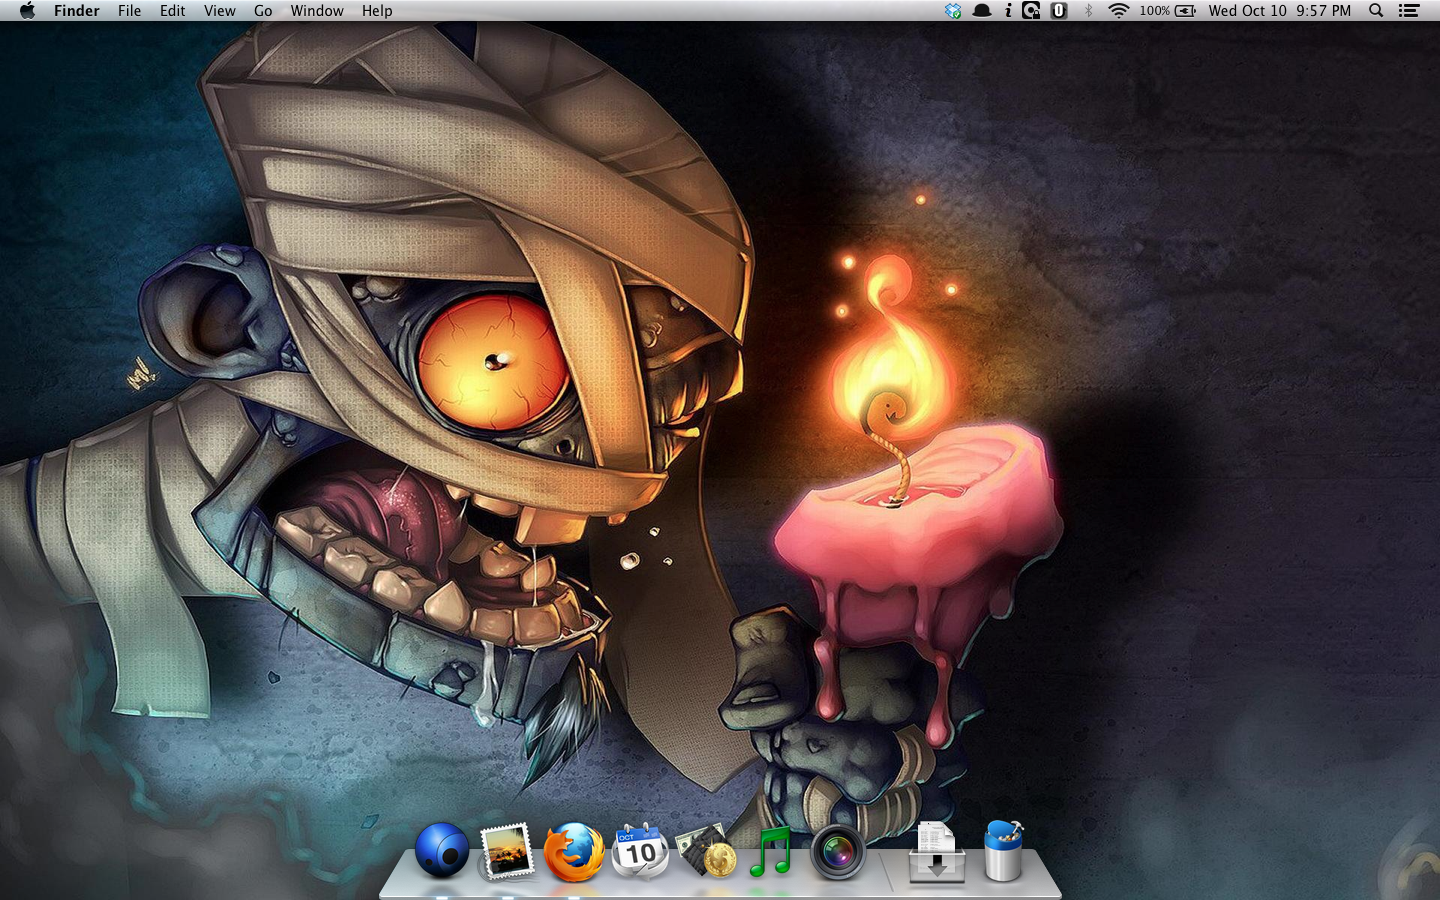Open the blue sphere app in Dock
This screenshot has height=900, width=1440.
point(442,850)
